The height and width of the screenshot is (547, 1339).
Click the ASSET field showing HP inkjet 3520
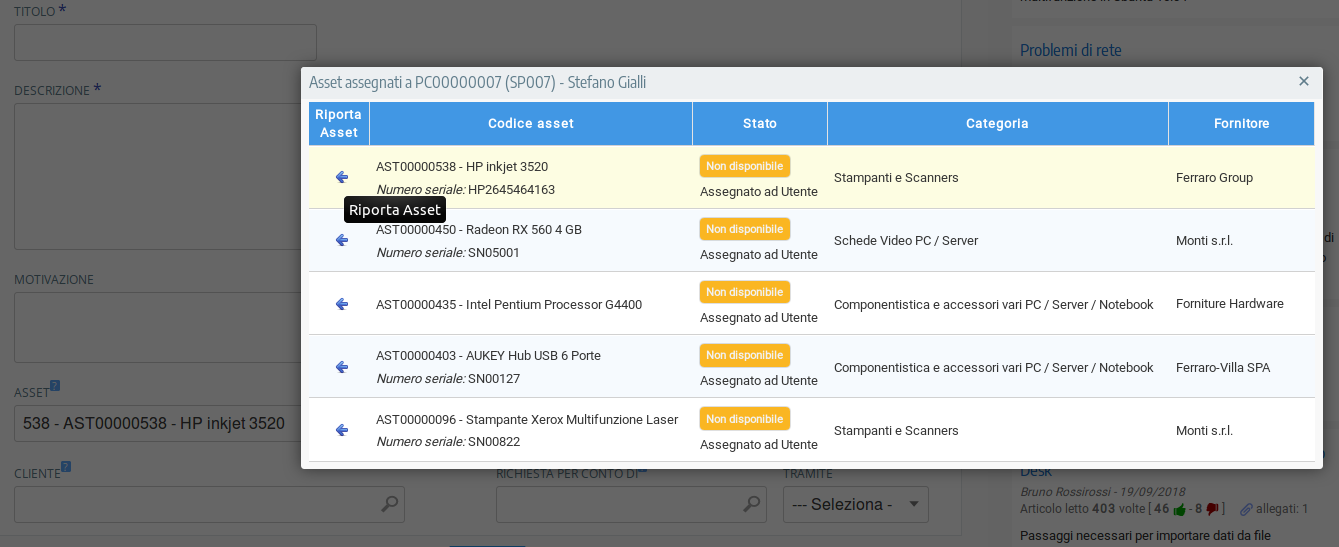pos(158,423)
